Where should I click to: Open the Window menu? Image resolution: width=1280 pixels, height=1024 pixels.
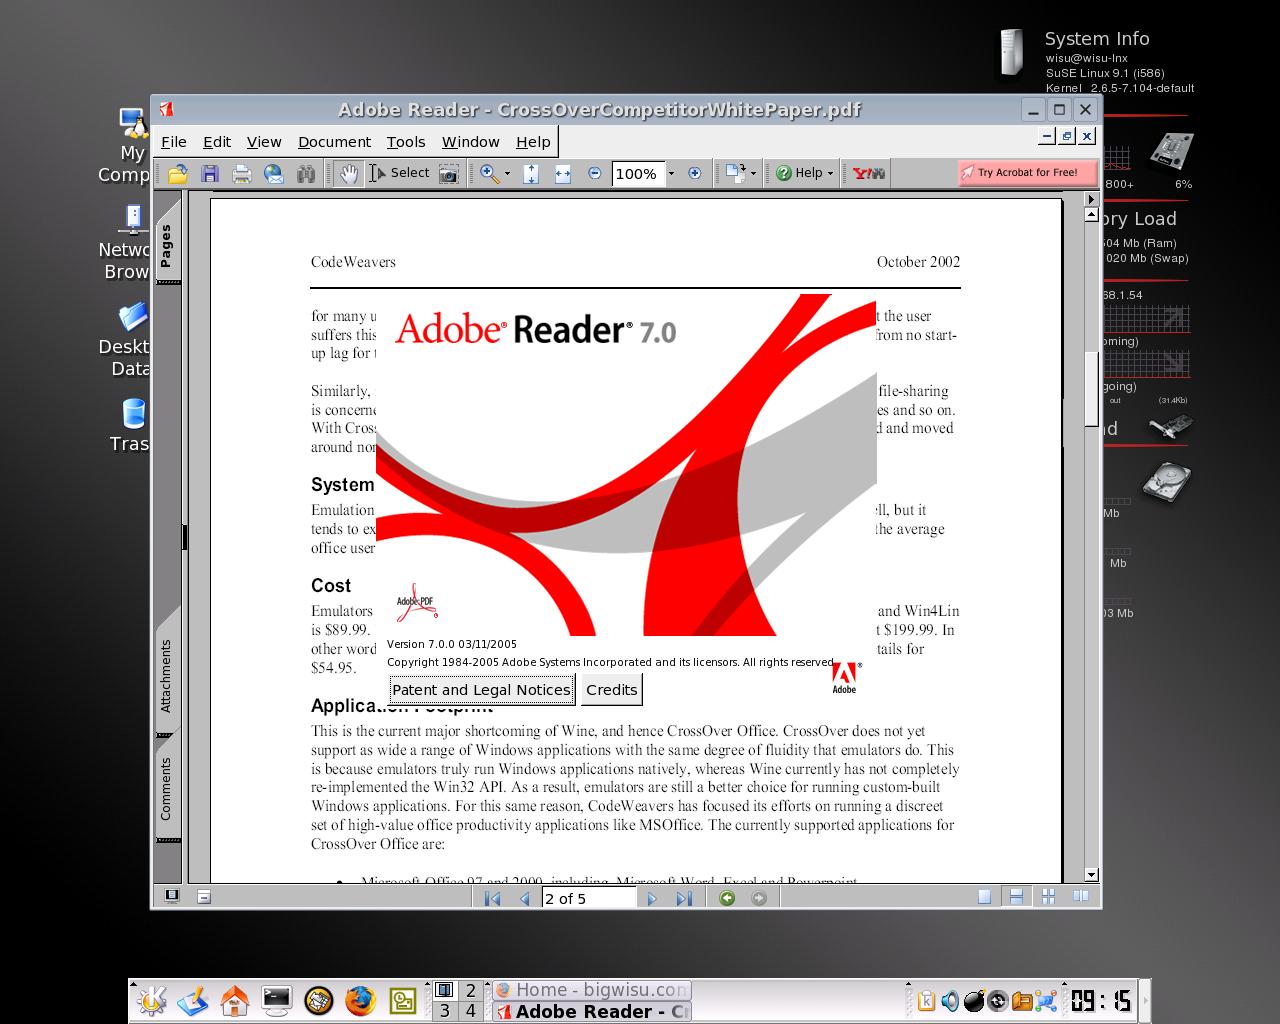[x=470, y=142]
